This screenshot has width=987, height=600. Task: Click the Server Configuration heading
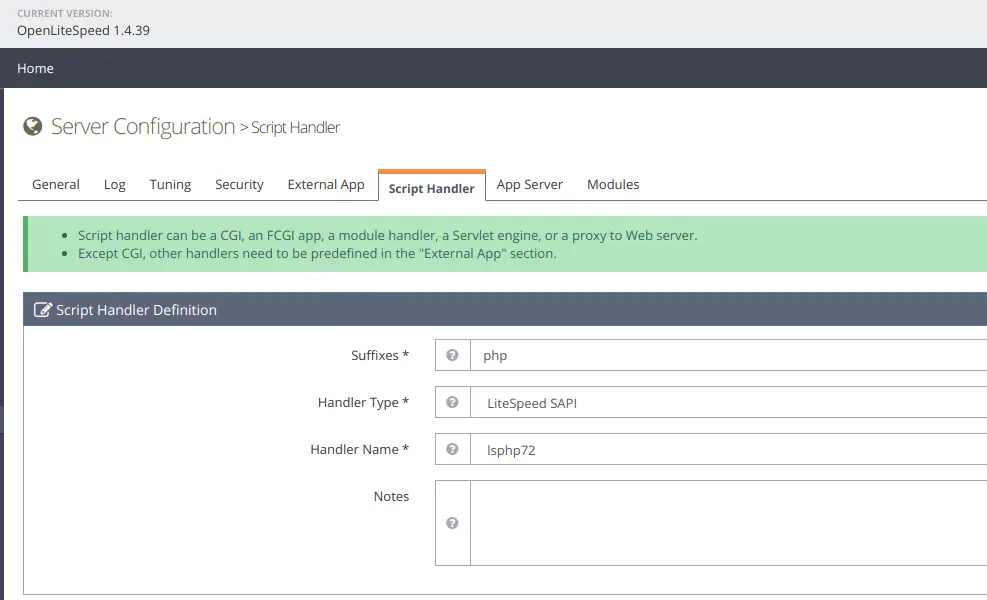click(x=143, y=127)
